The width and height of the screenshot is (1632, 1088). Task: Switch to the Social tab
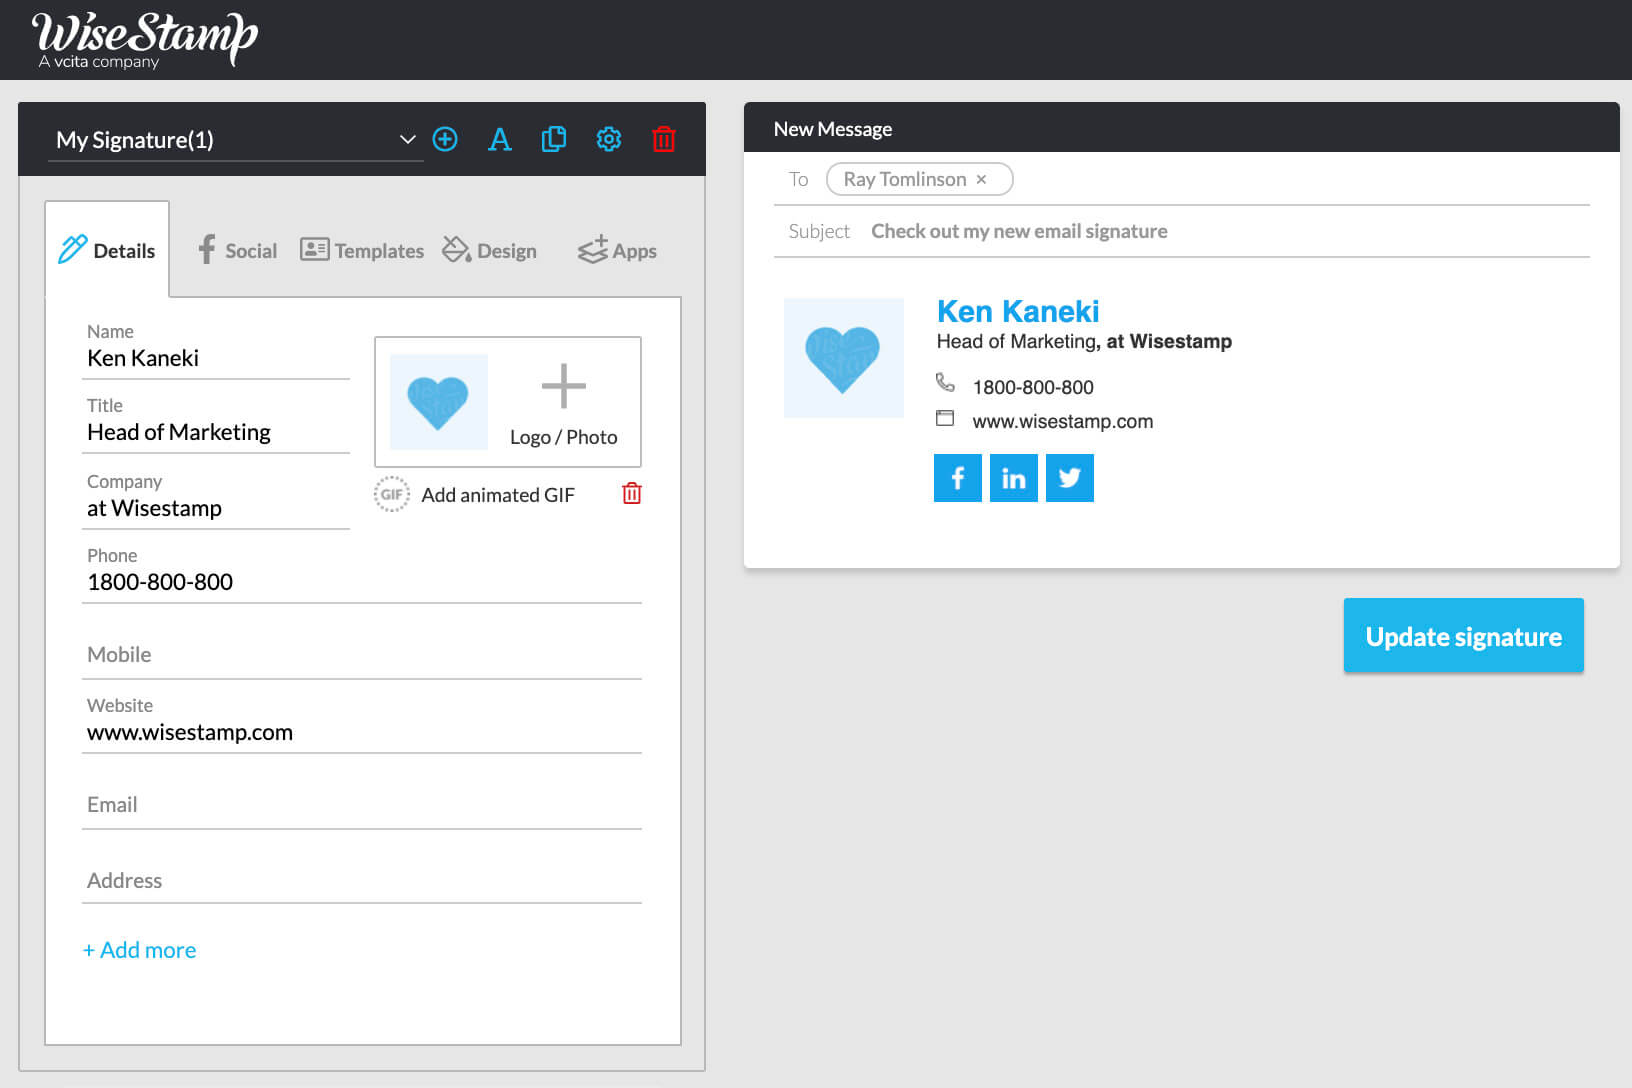point(237,250)
